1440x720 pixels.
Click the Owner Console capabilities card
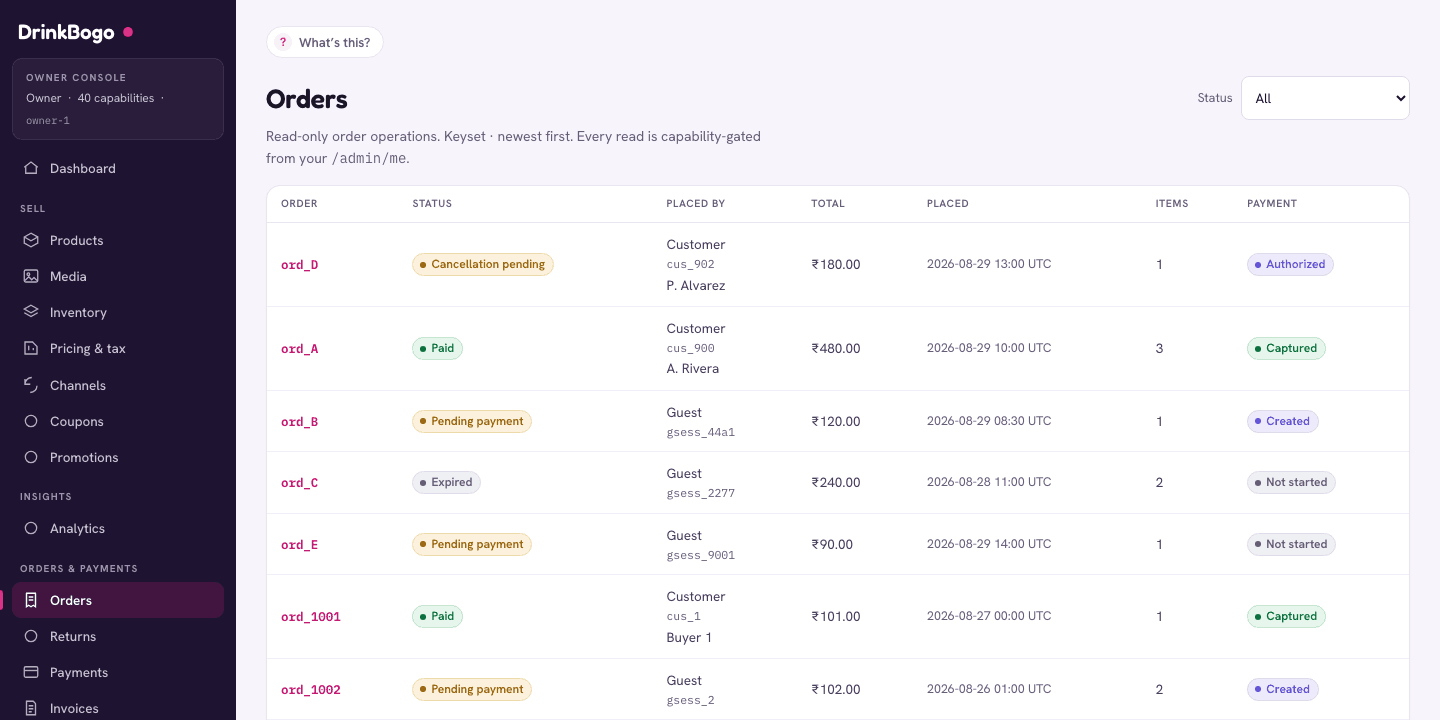pyautogui.click(x=118, y=98)
